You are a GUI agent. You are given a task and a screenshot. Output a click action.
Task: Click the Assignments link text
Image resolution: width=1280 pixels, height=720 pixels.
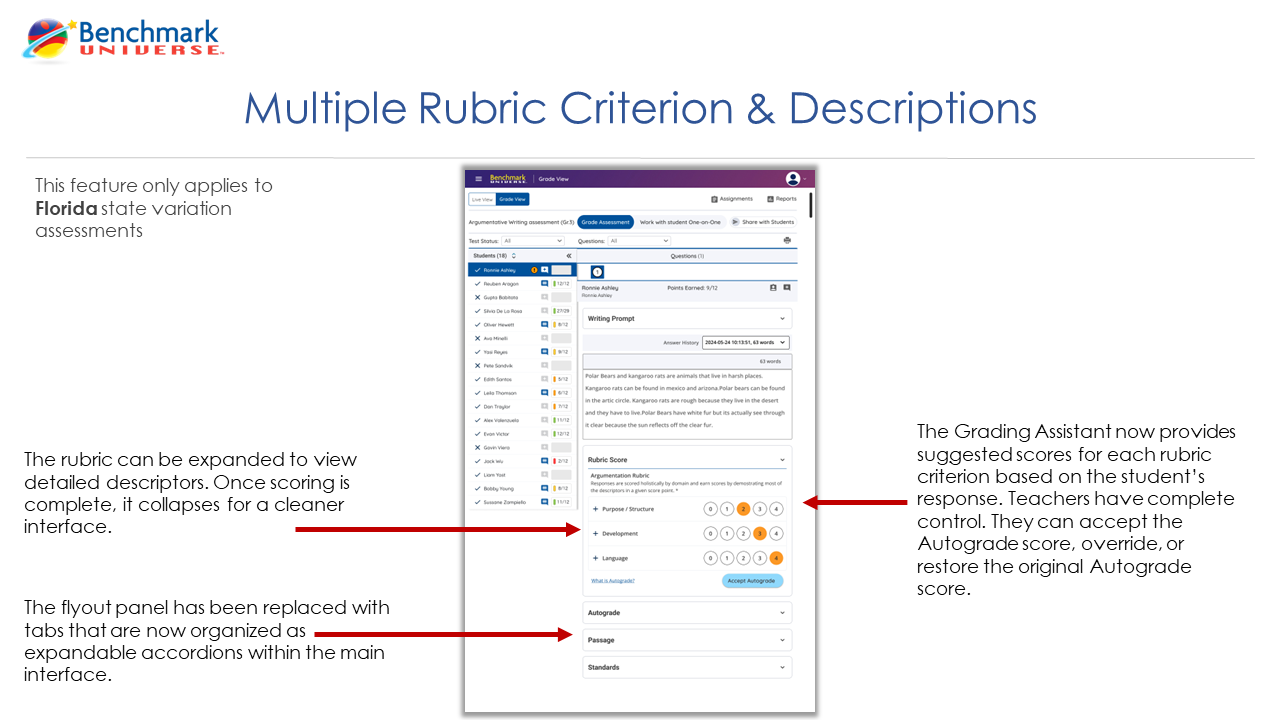(736, 199)
